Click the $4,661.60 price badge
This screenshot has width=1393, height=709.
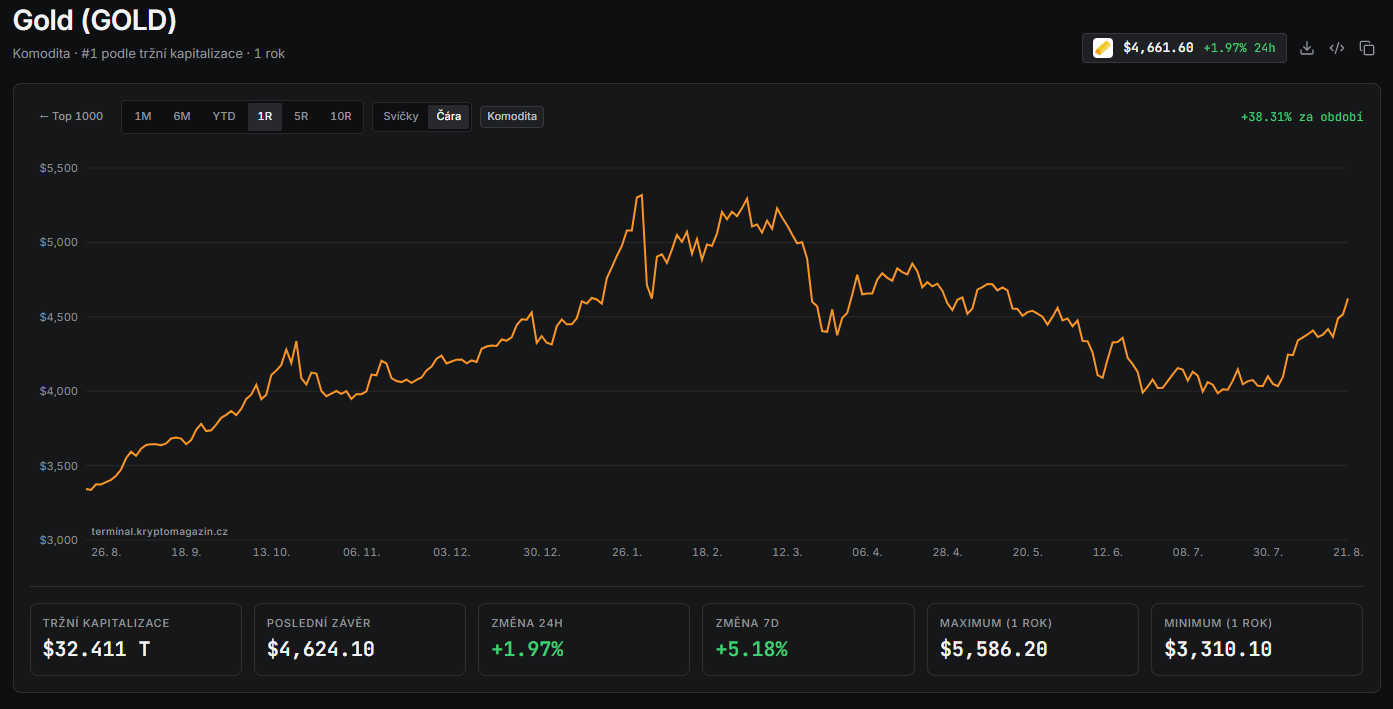1184,48
